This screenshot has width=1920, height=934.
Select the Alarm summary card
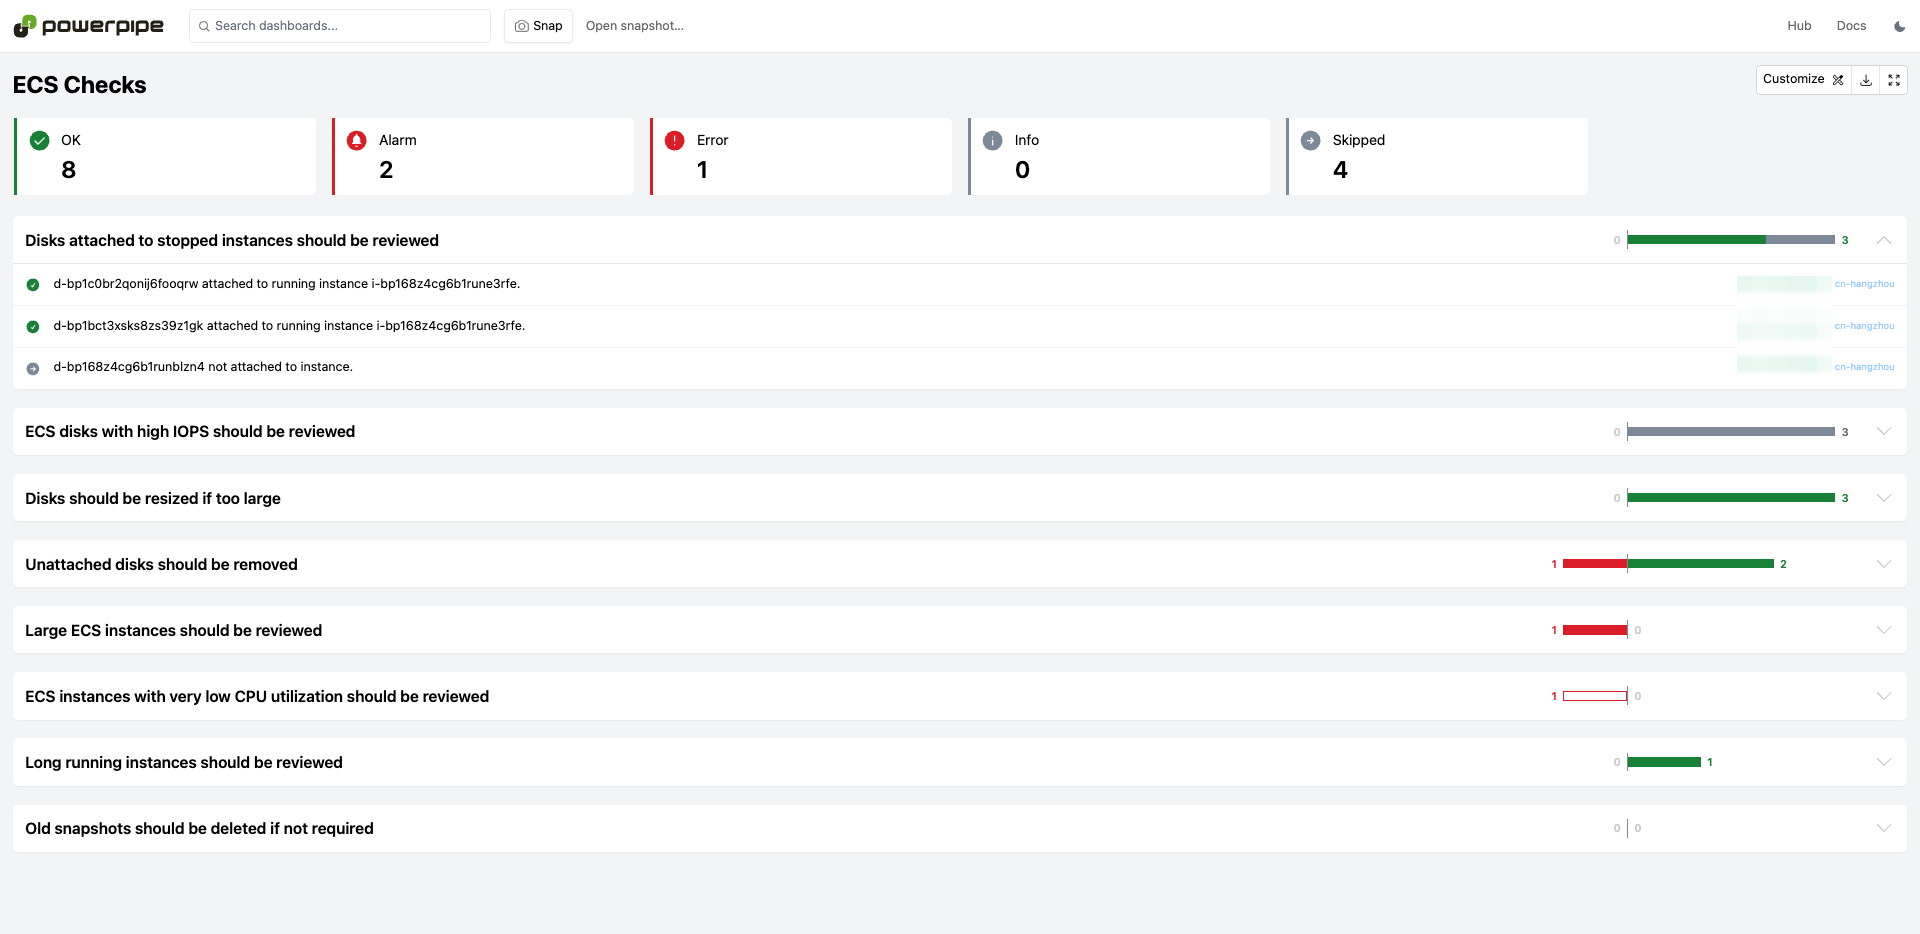483,156
